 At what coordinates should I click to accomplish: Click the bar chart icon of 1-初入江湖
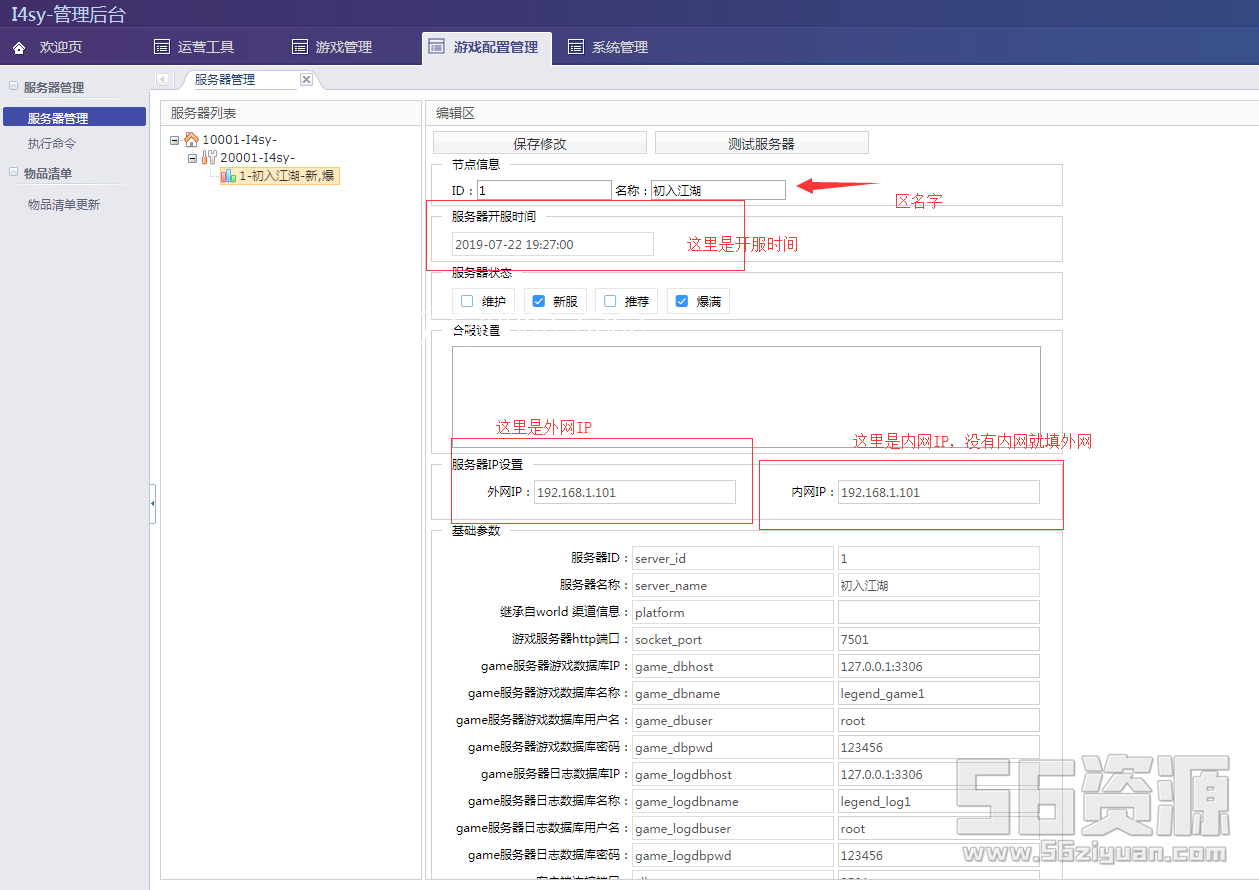pyautogui.click(x=228, y=176)
